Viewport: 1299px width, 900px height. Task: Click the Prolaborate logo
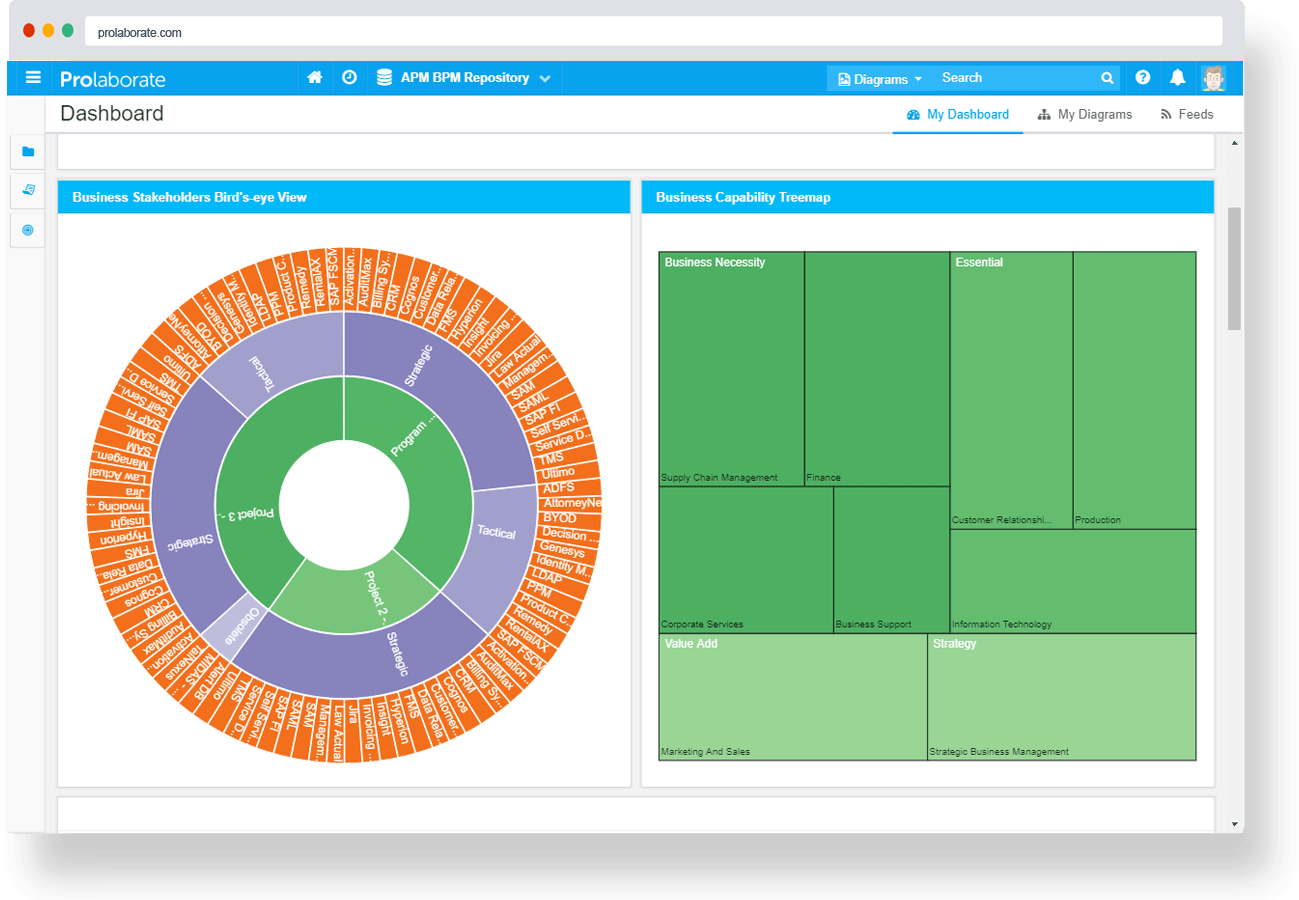point(113,78)
